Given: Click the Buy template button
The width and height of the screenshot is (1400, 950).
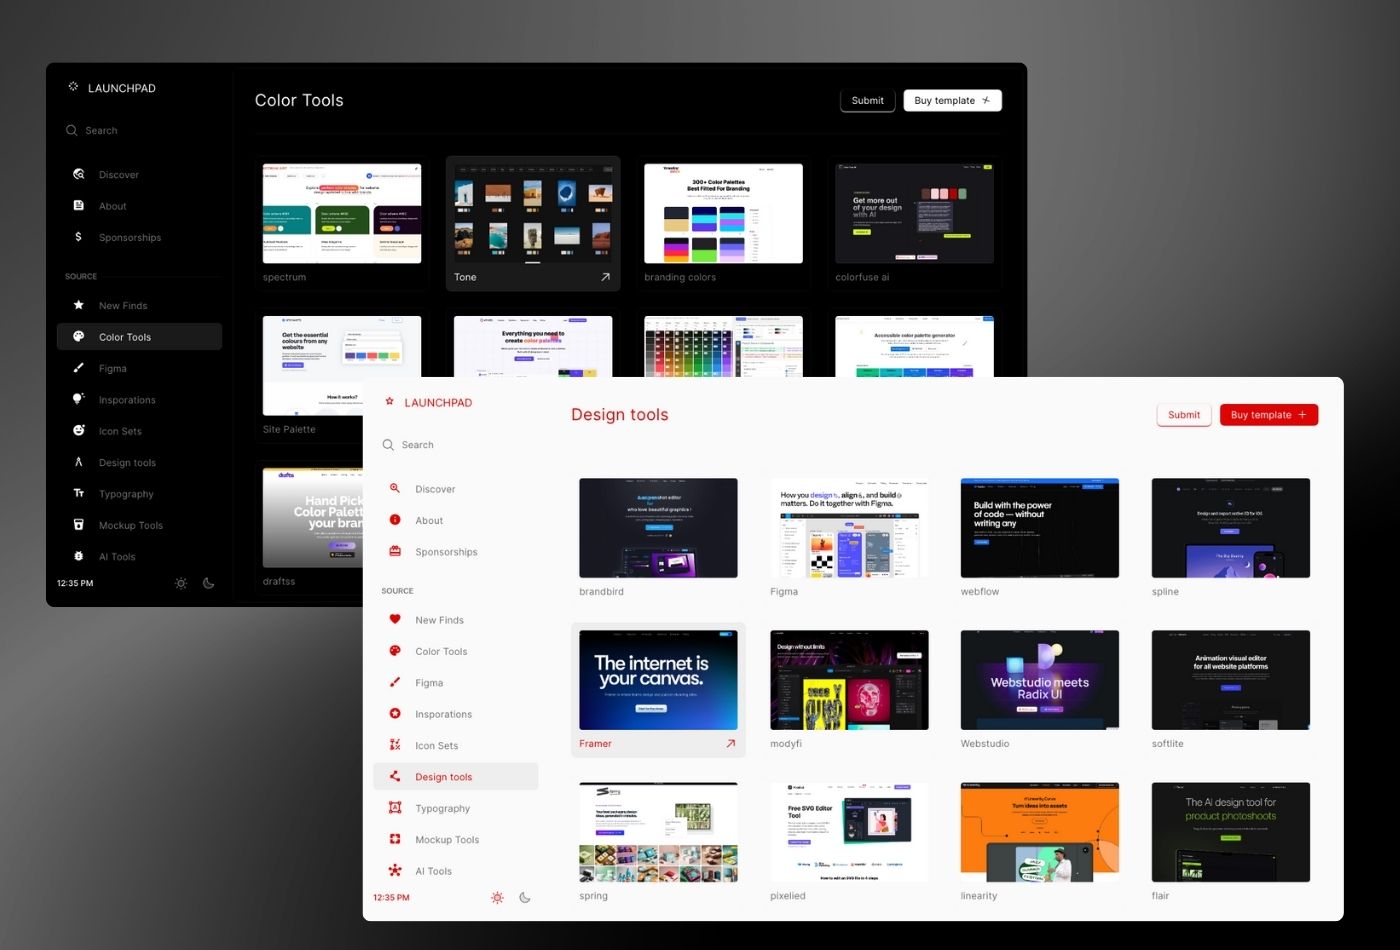Looking at the screenshot, I should coord(1268,414).
